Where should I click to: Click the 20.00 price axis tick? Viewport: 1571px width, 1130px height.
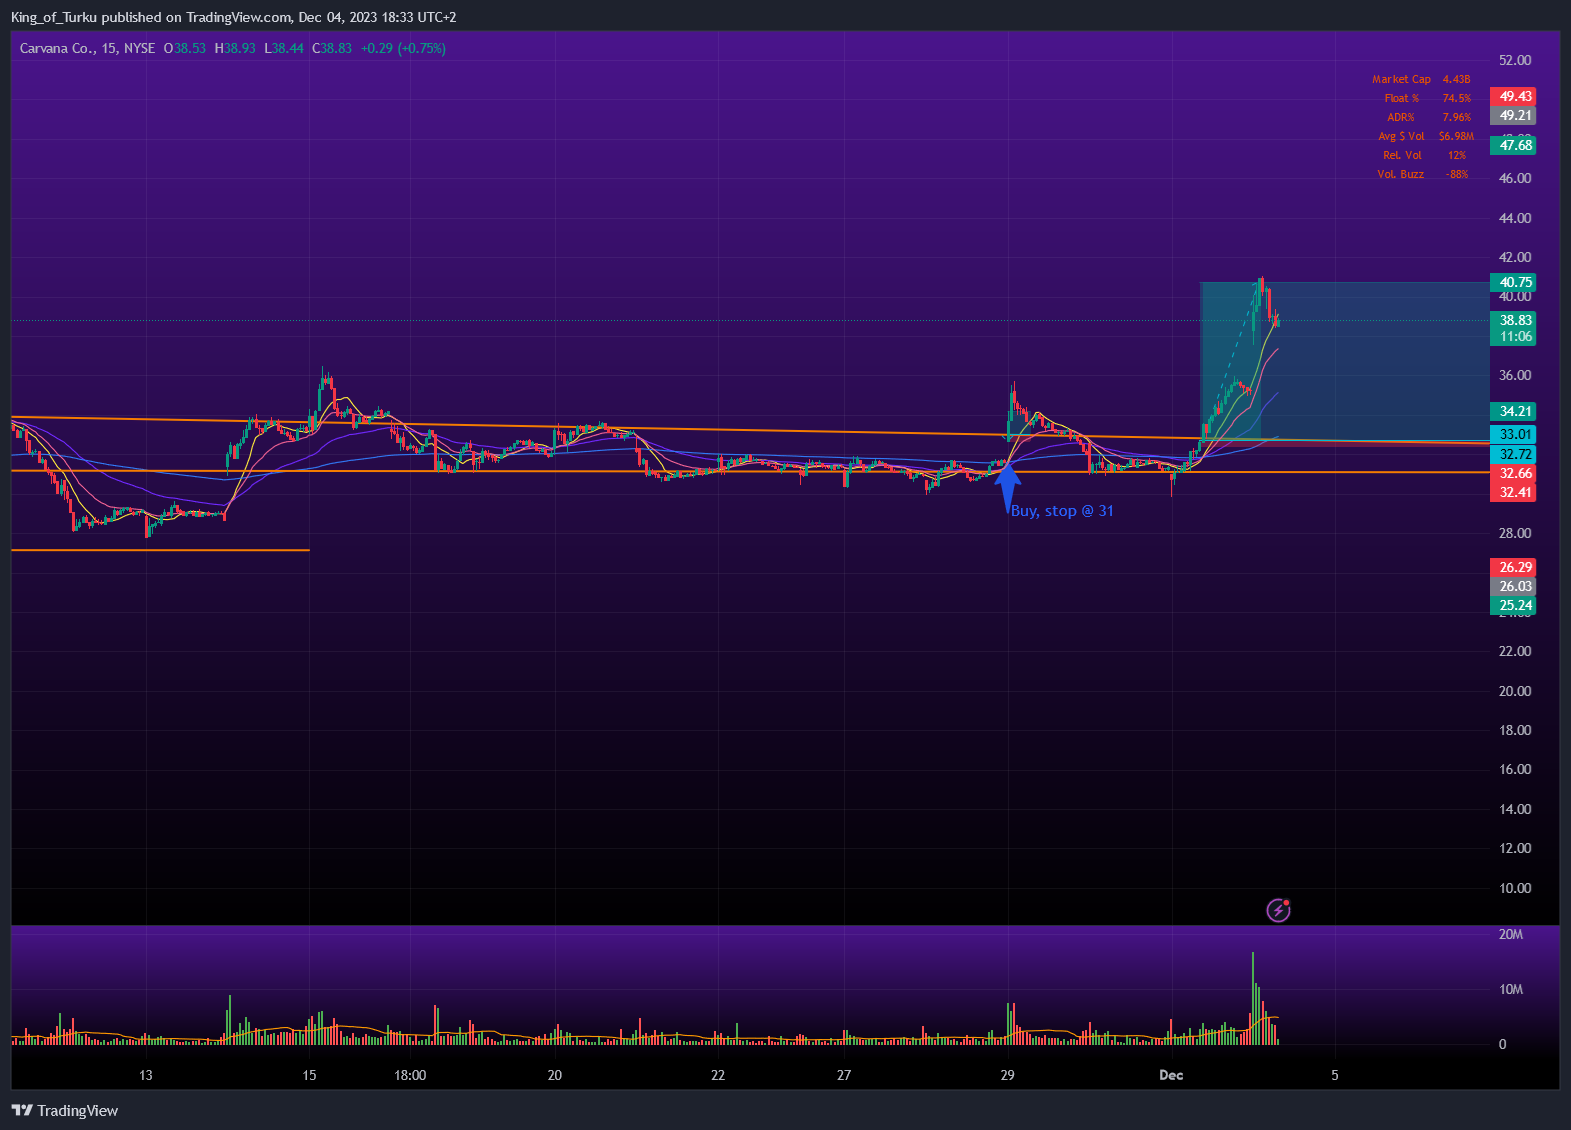(1515, 691)
